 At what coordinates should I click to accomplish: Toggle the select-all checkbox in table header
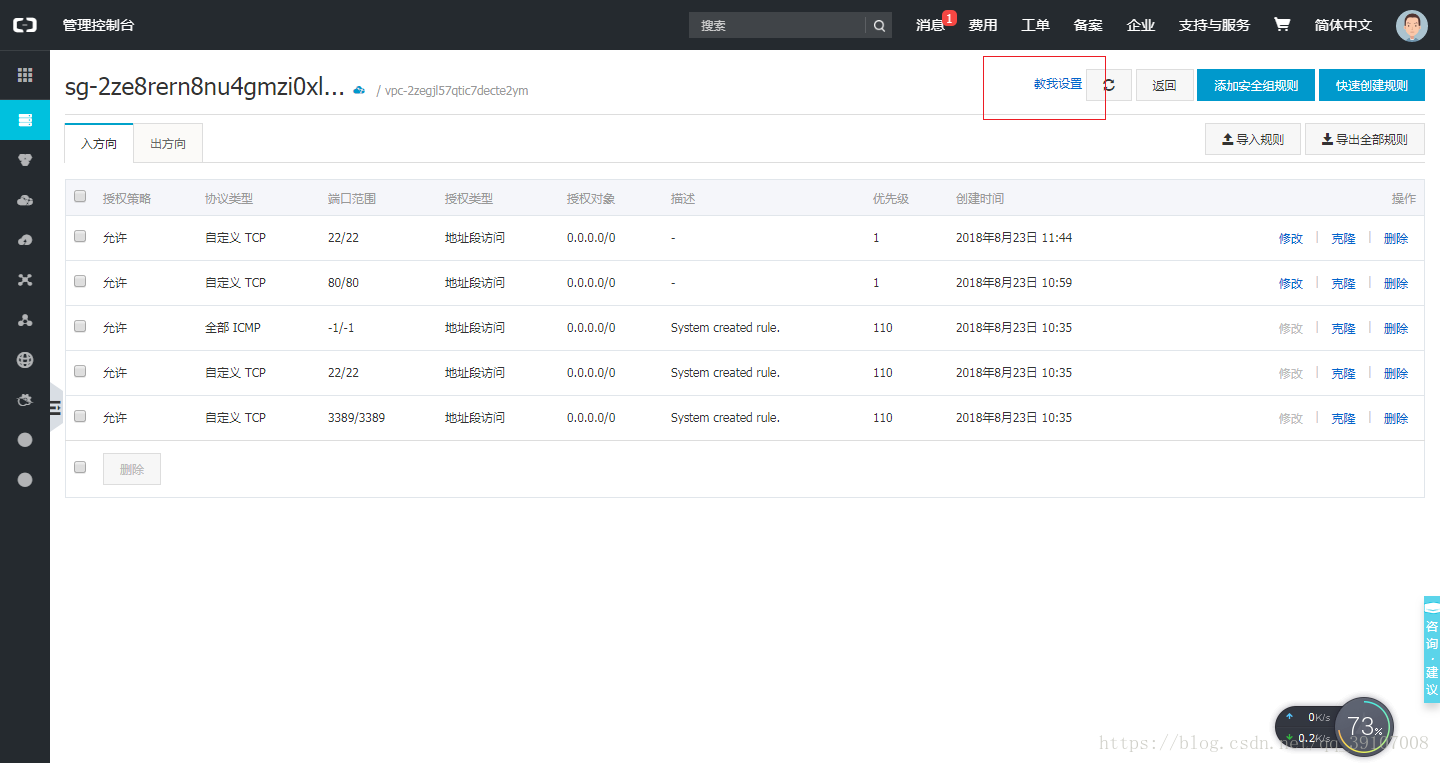[x=80, y=197]
